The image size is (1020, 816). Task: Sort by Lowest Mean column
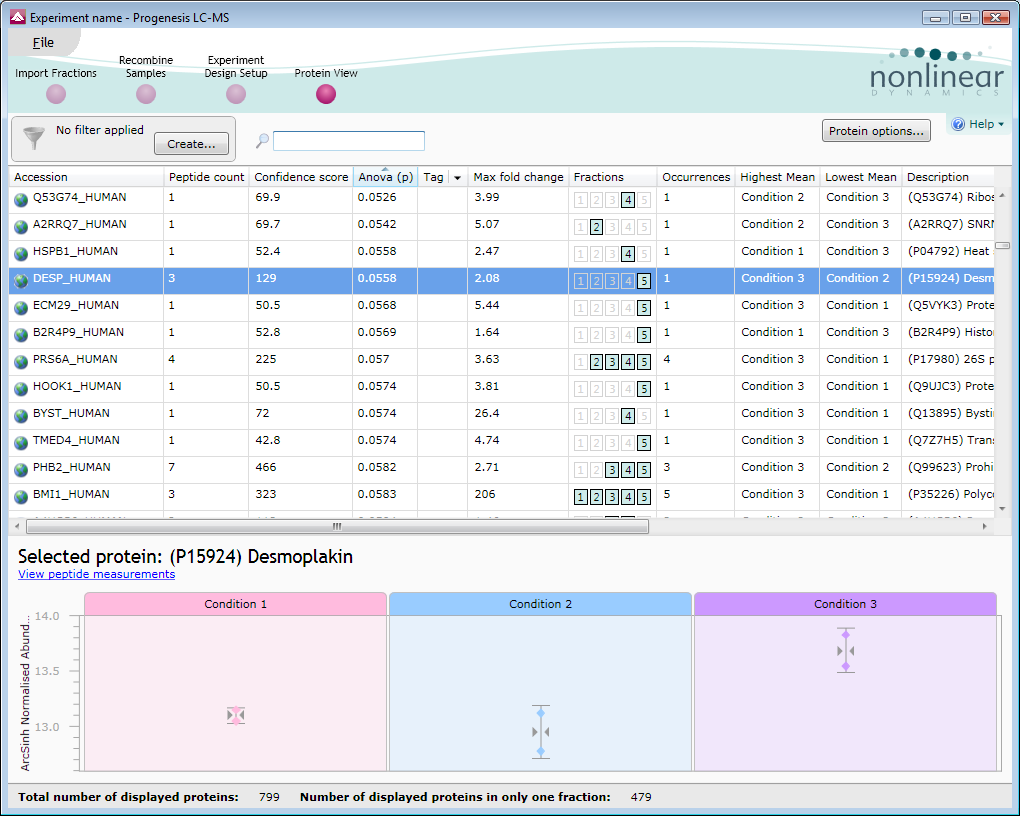[x=861, y=177]
